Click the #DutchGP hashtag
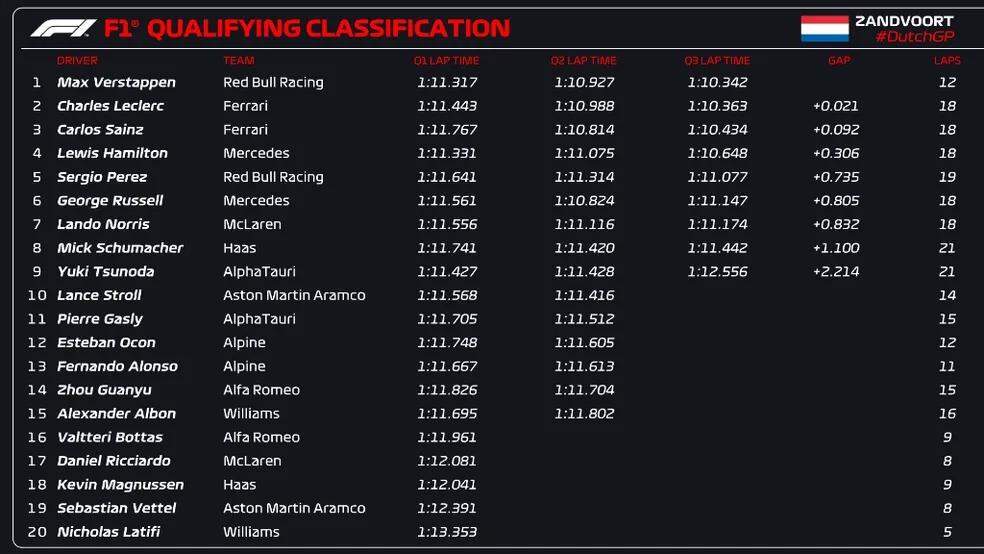 [914, 37]
